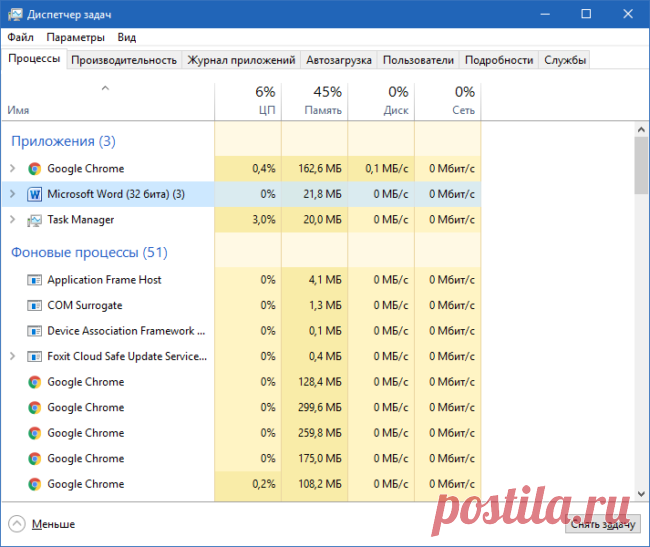Expand the Microsoft Word (32 бита) row

pyautogui.click(x=12, y=194)
